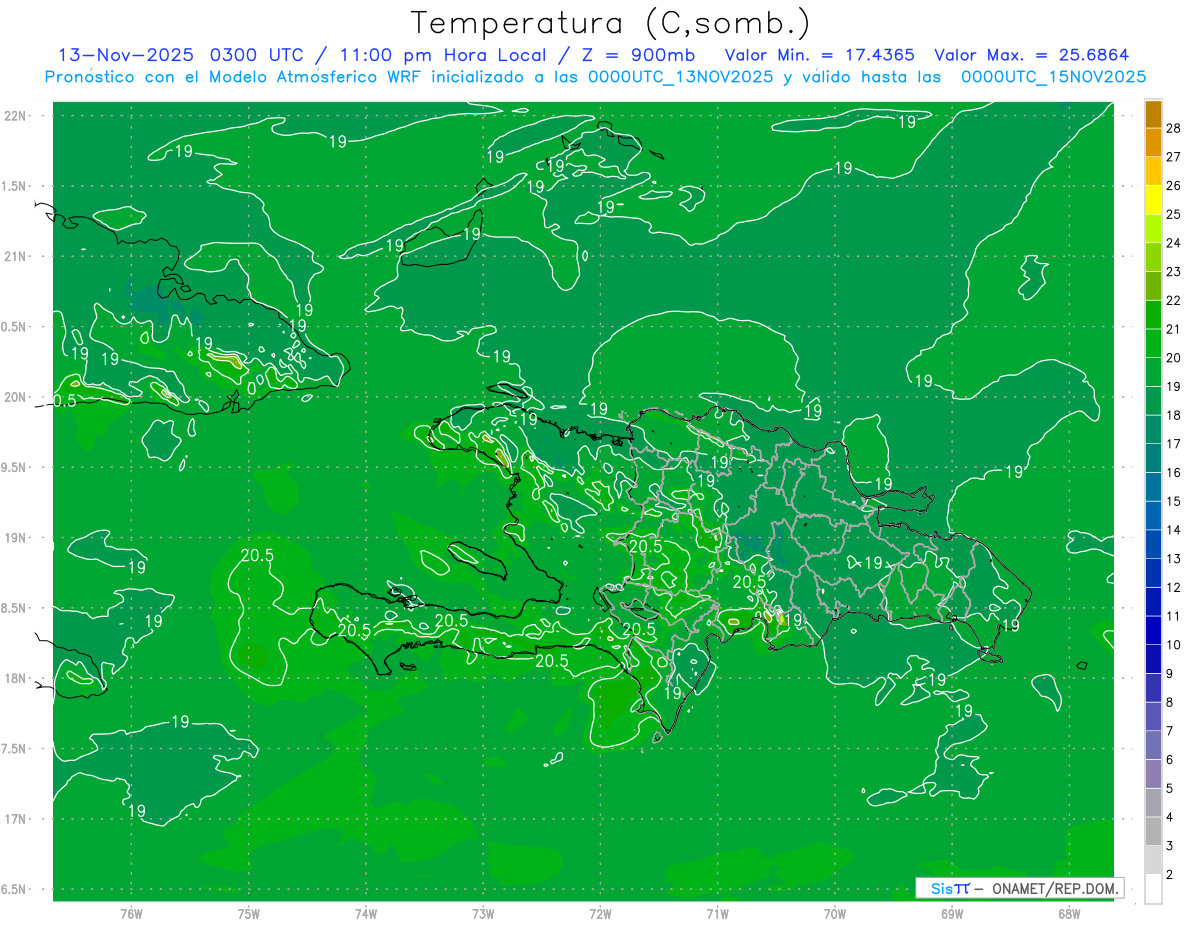Click the "17N" latitude axis label
1200x927 pixels.
pyautogui.click(x=15, y=819)
